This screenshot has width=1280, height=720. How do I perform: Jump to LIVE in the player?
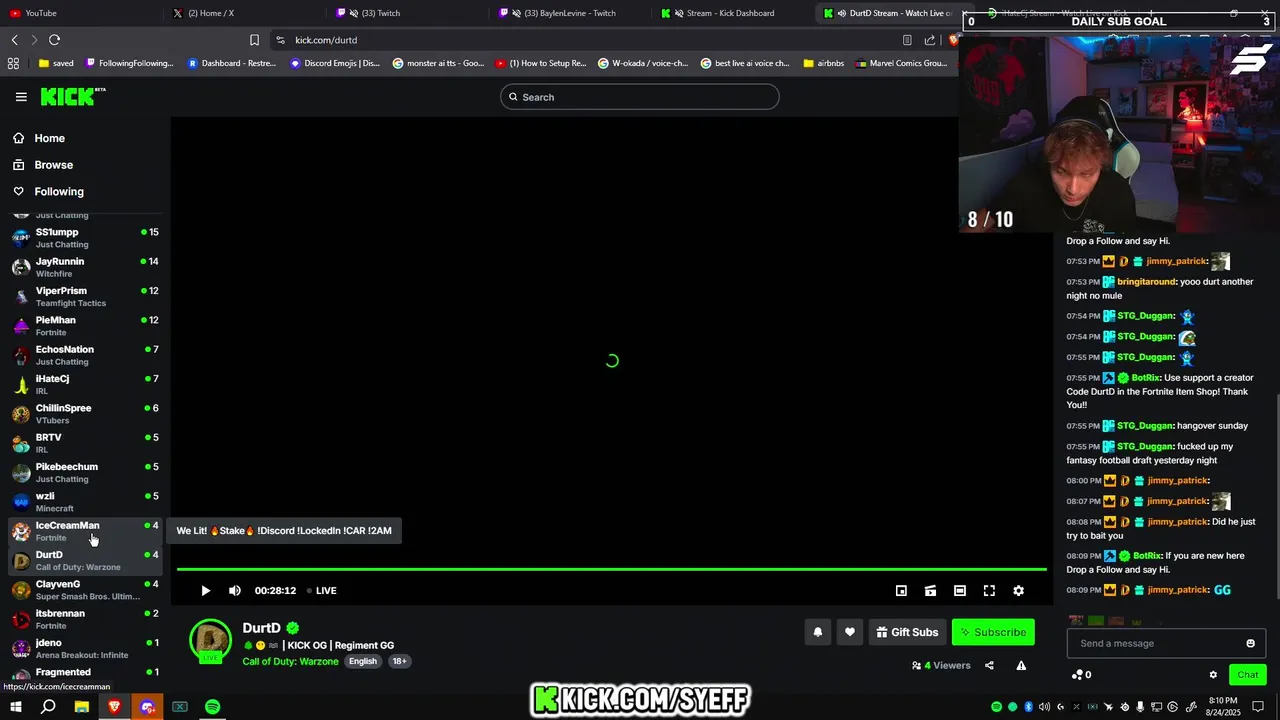point(322,591)
